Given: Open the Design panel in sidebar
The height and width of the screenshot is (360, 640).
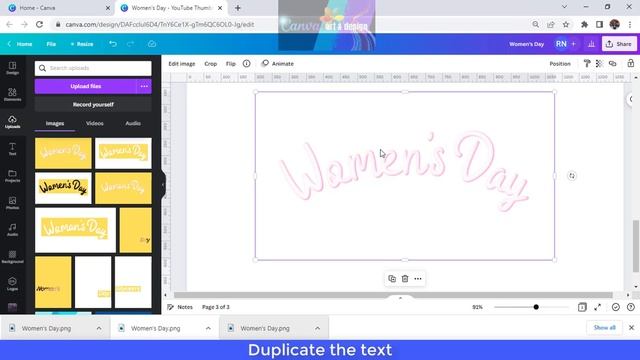Looking at the screenshot, I should pos(12,68).
